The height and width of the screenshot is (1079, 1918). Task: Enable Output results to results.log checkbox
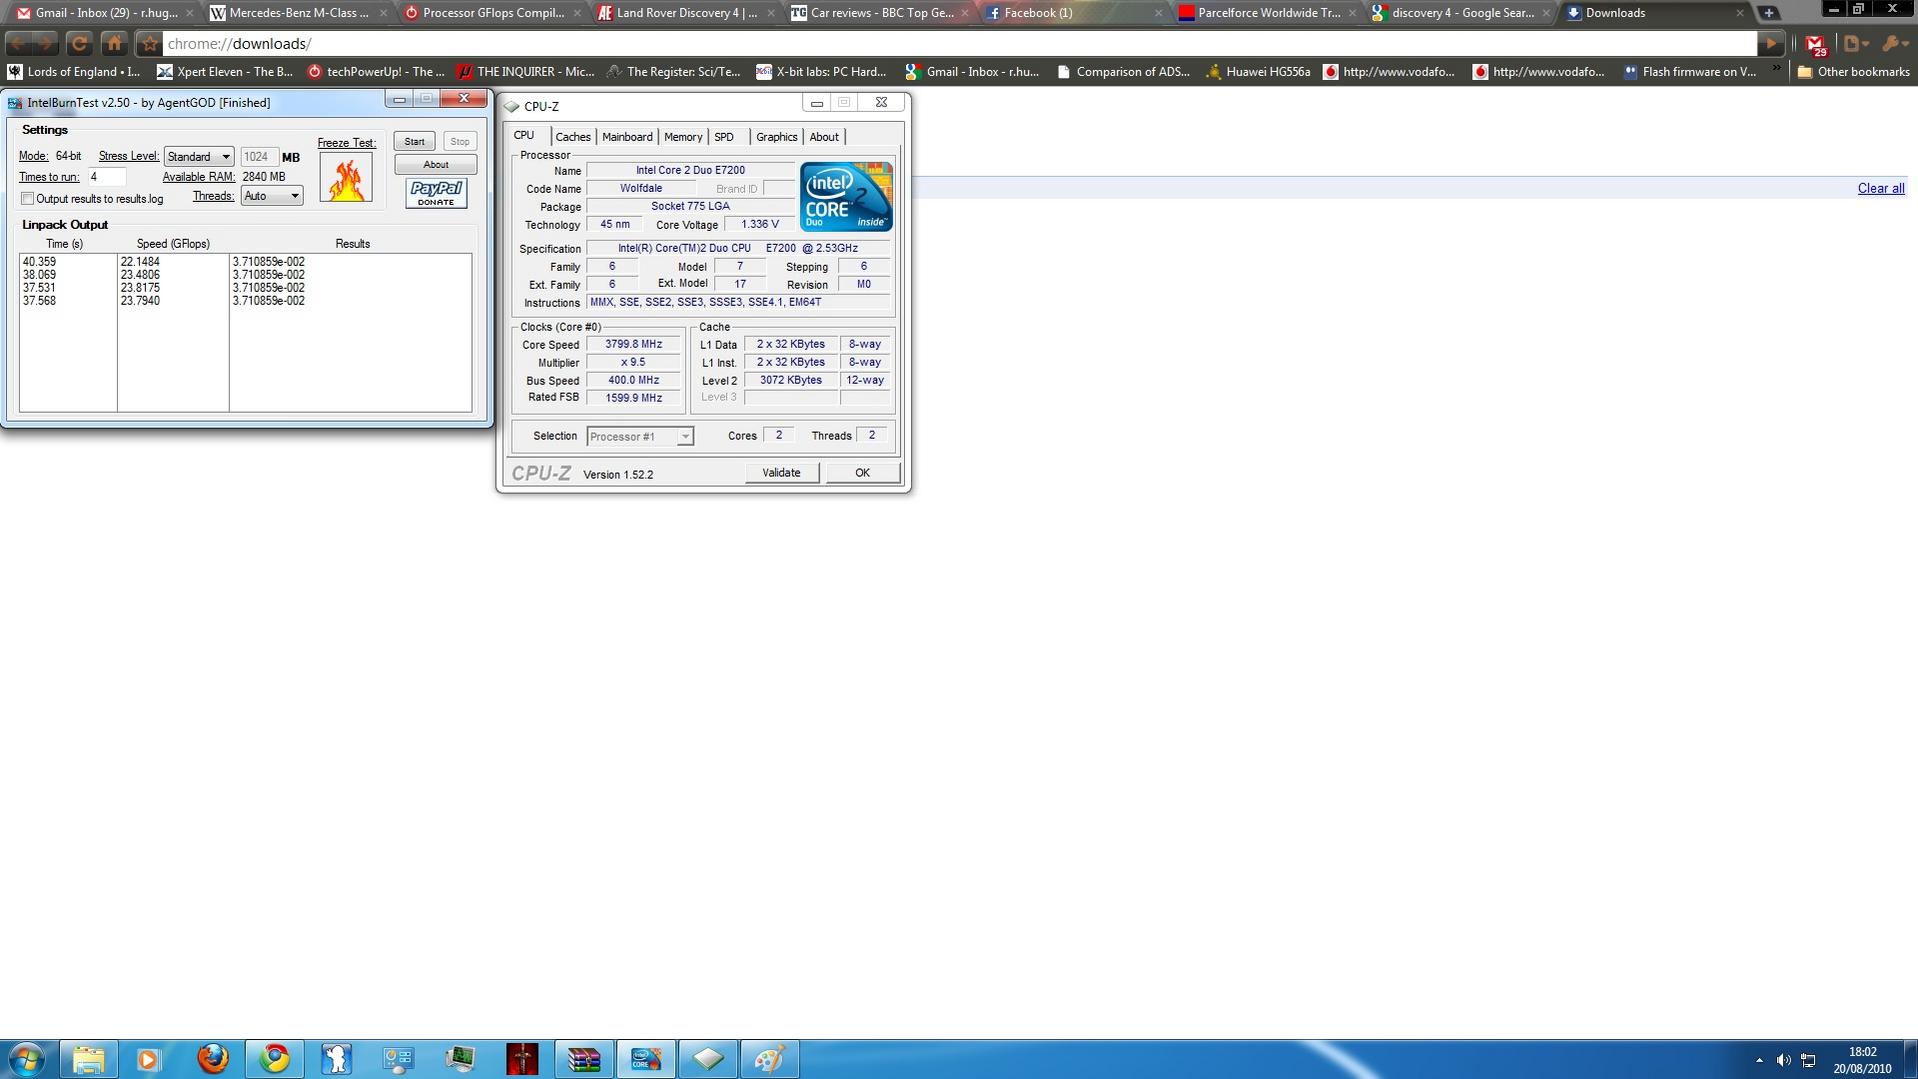[28, 199]
